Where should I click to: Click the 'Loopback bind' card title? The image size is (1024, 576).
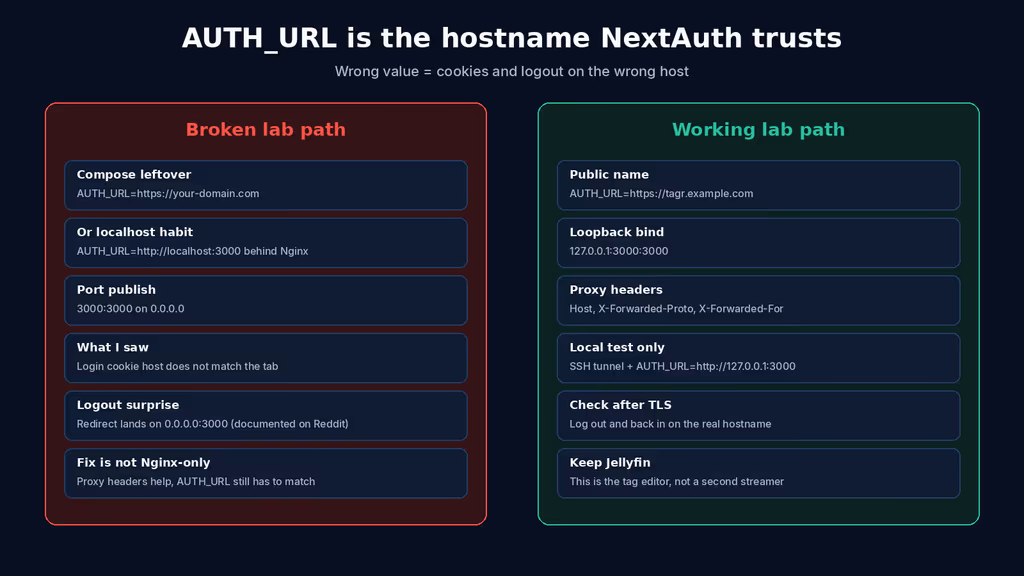[616, 232]
